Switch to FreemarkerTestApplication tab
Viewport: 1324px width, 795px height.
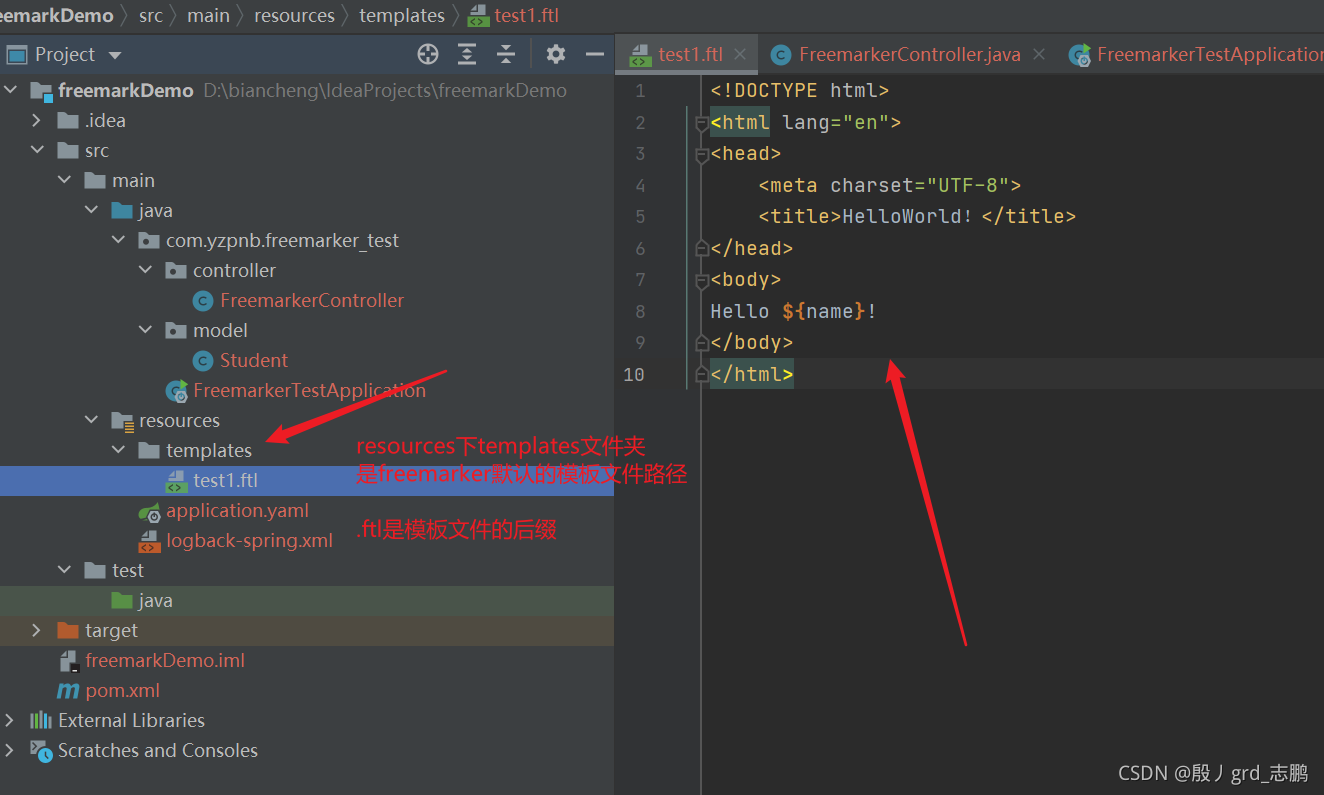coord(1196,54)
